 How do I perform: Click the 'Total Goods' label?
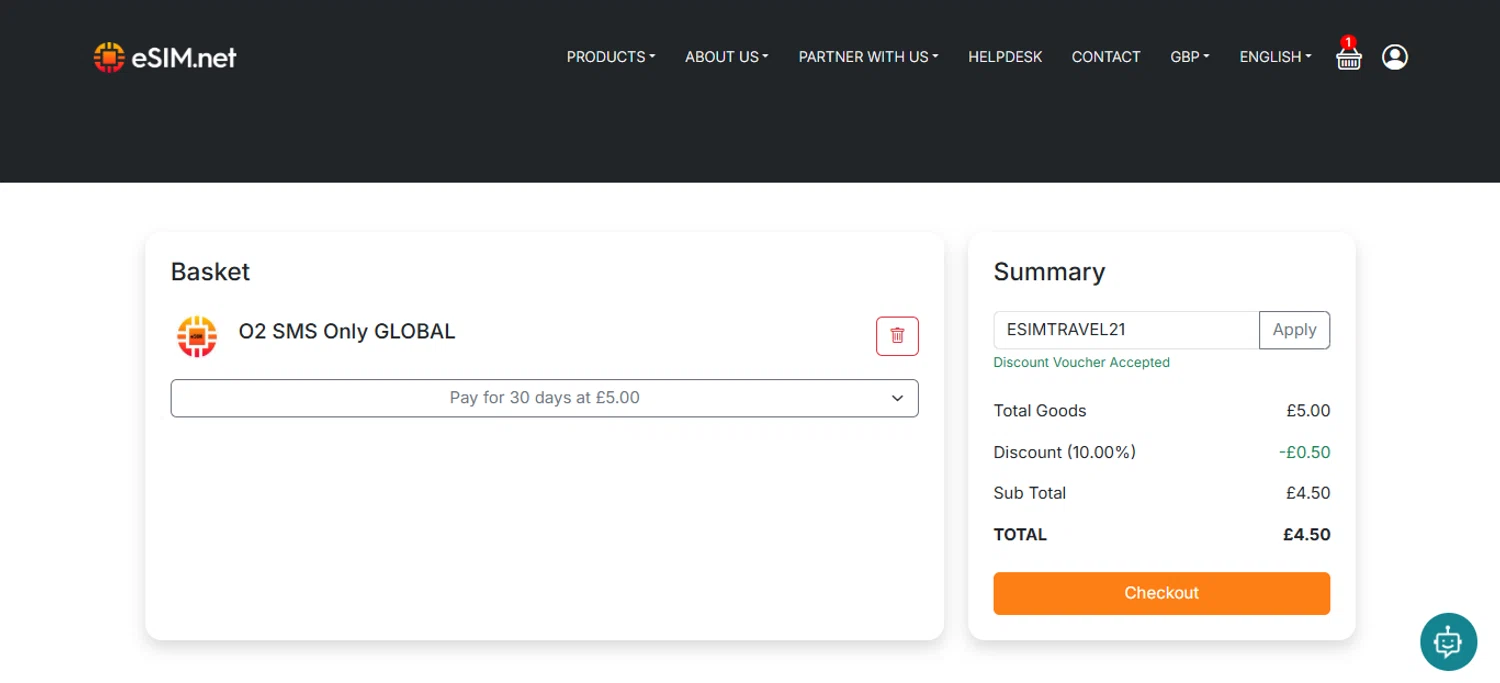(x=1040, y=411)
